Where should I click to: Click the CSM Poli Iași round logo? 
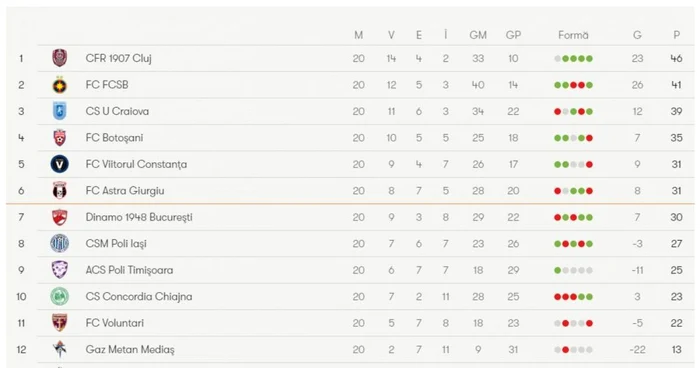pyautogui.click(x=59, y=244)
